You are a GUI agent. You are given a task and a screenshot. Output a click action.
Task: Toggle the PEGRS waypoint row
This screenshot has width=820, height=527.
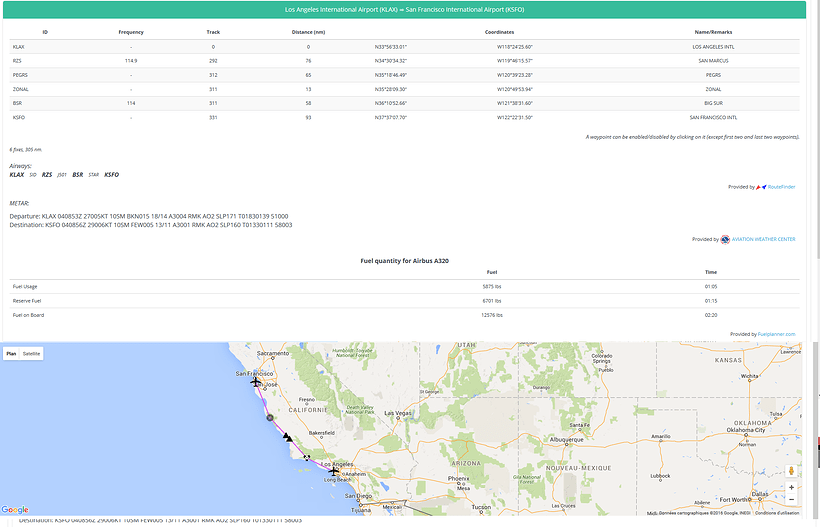pyautogui.click(x=18, y=75)
